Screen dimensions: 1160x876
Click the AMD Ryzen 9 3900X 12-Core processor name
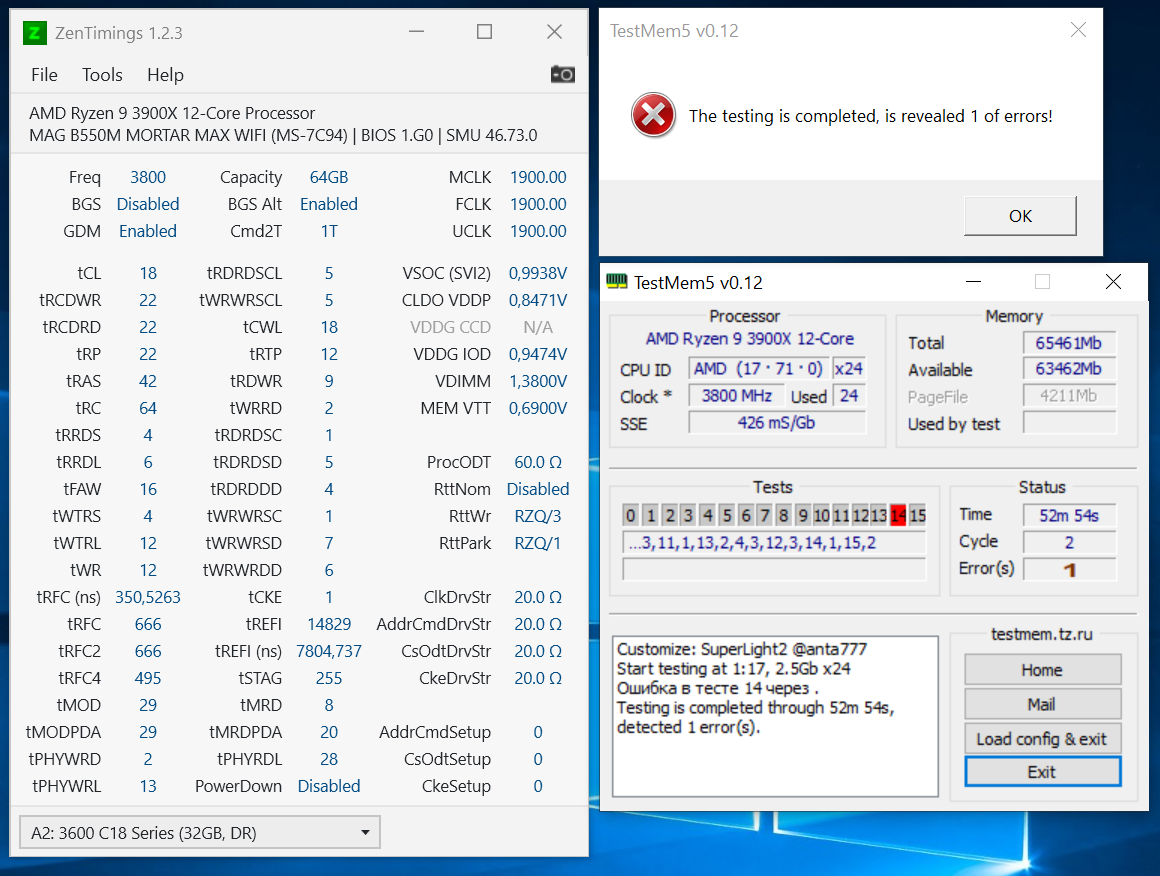[749, 339]
